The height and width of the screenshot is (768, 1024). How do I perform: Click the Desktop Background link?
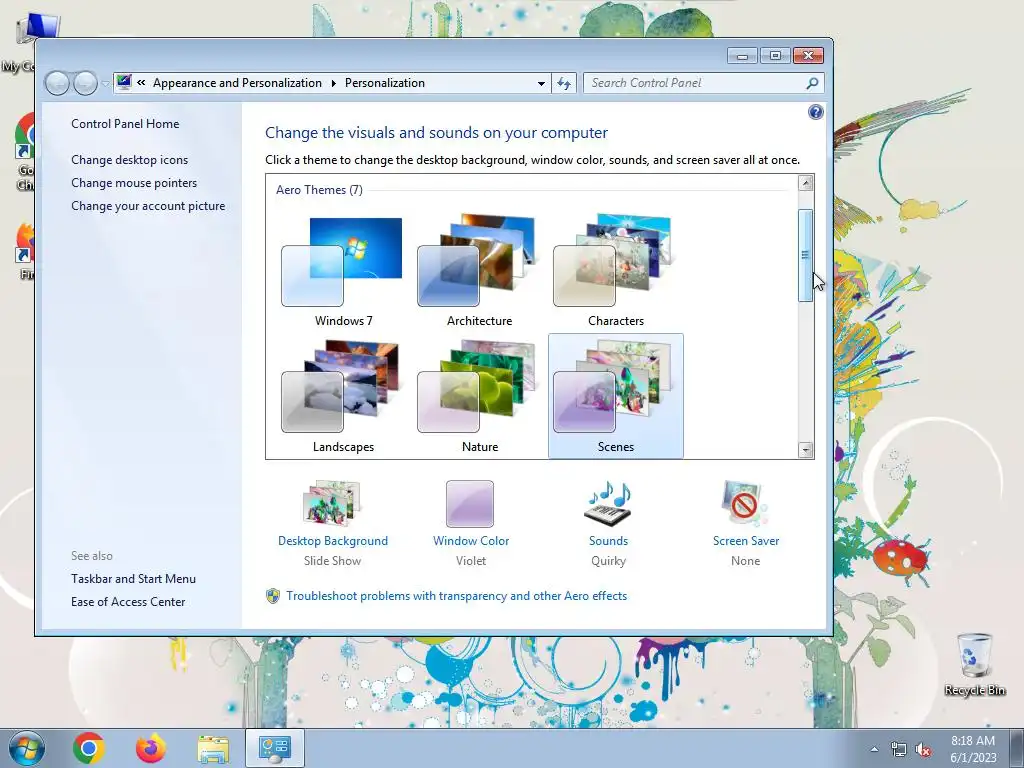point(332,541)
